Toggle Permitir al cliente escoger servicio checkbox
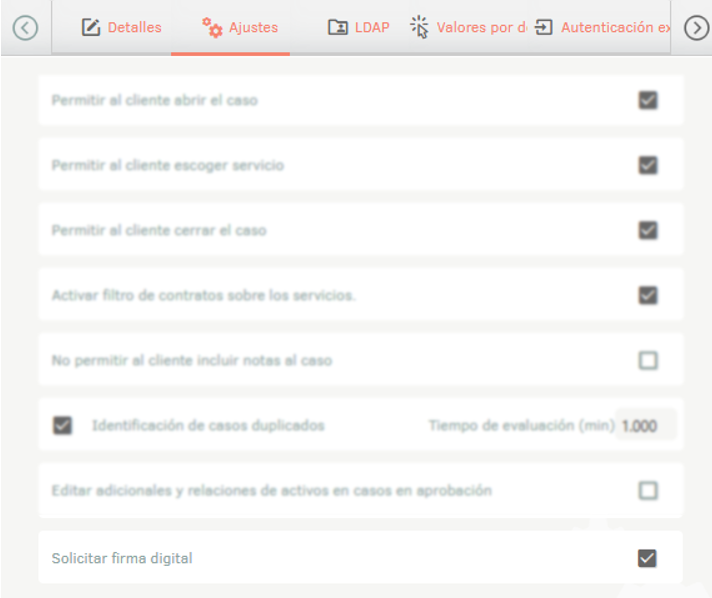712x598 pixels. pyautogui.click(x=648, y=165)
